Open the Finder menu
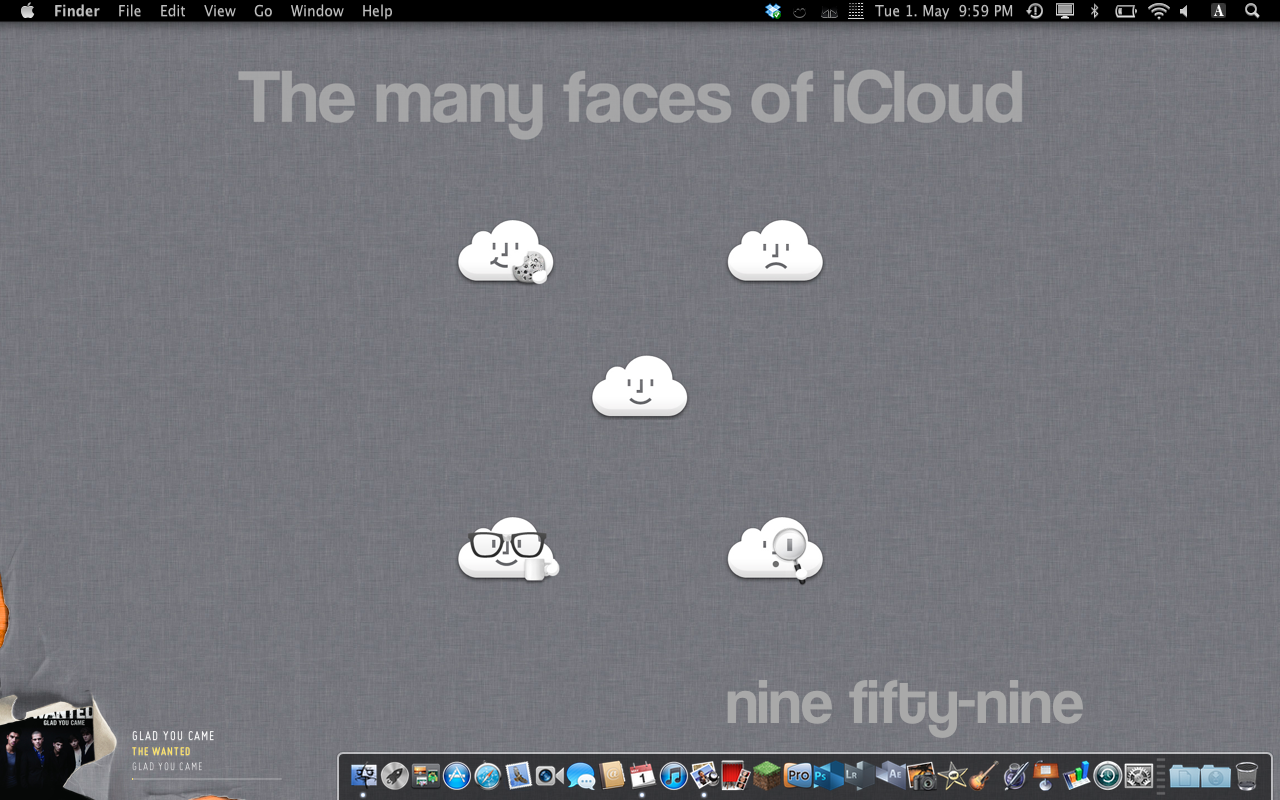The width and height of the screenshot is (1280, 800). point(76,11)
